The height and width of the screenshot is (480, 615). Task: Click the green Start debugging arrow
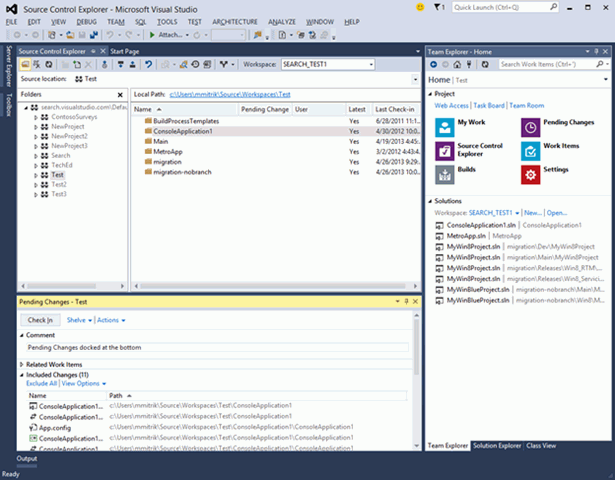152,35
